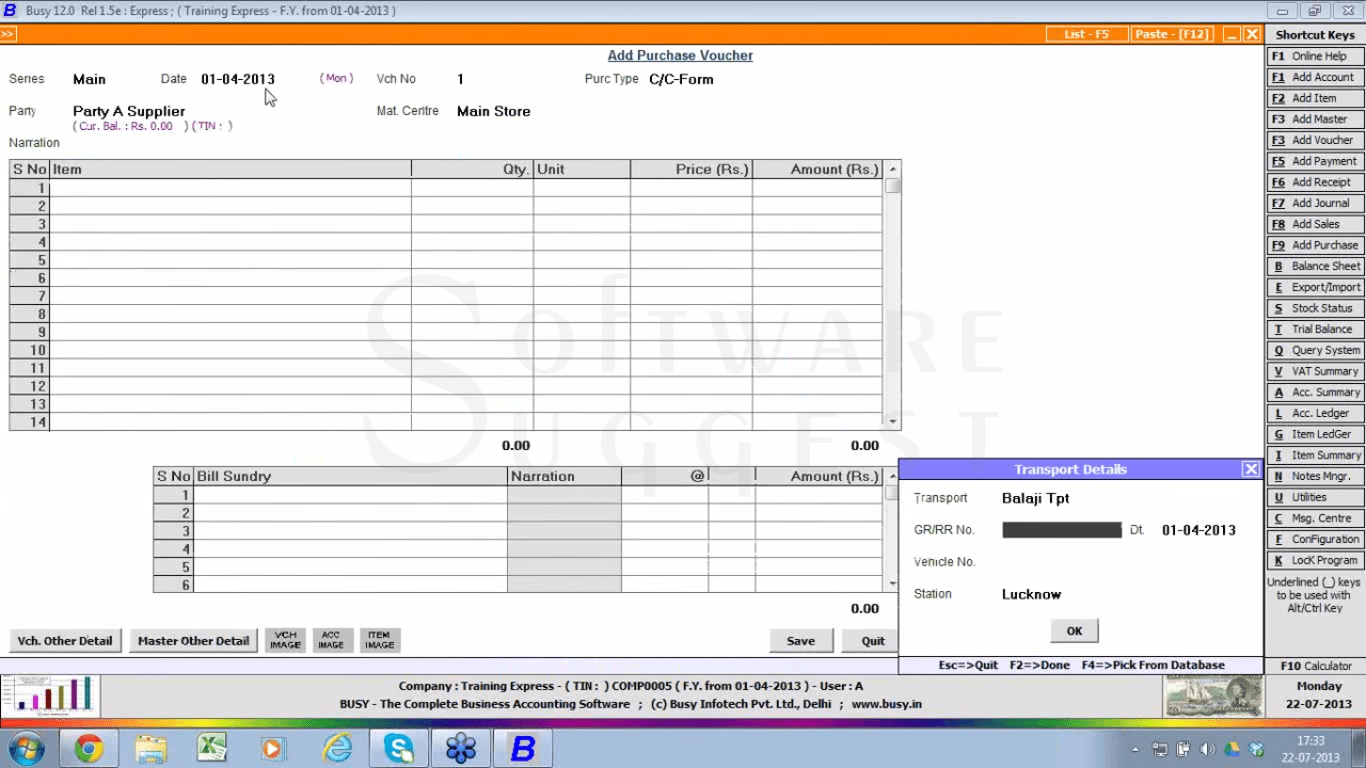Image resolution: width=1366 pixels, height=768 pixels.
Task: Click the GR/RR No. input field
Action: point(1060,529)
